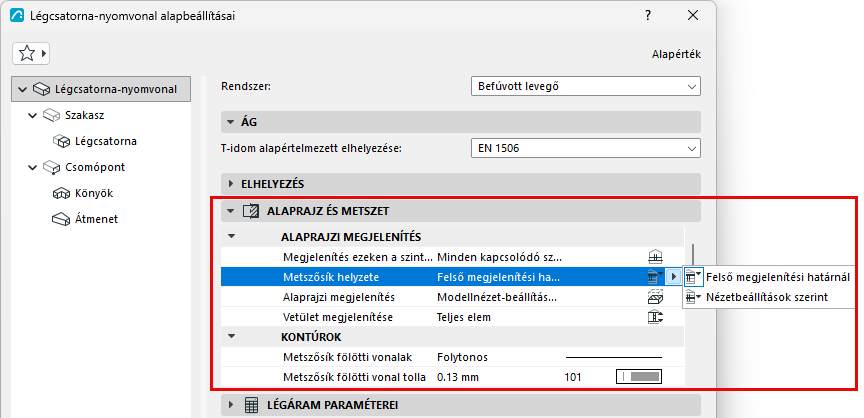Click the Légcsatorna duct icon
Image resolution: width=864 pixels, height=418 pixels.
click(x=61, y=142)
